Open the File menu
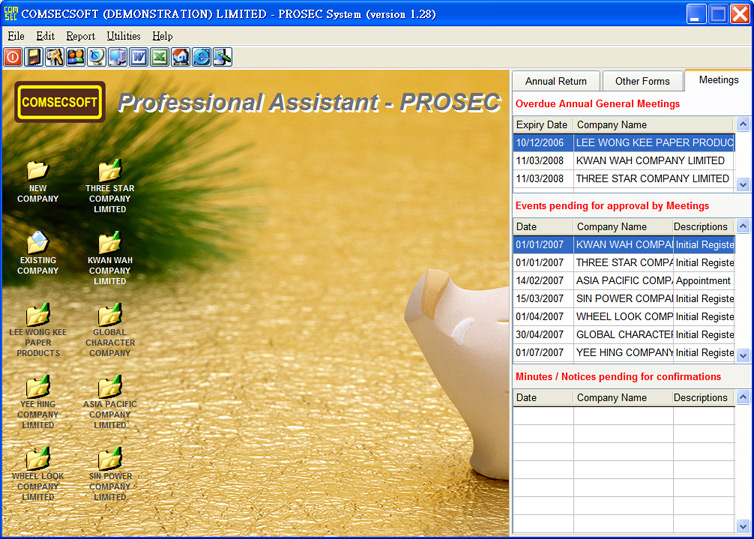The width and height of the screenshot is (754, 539). click(16, 36)
